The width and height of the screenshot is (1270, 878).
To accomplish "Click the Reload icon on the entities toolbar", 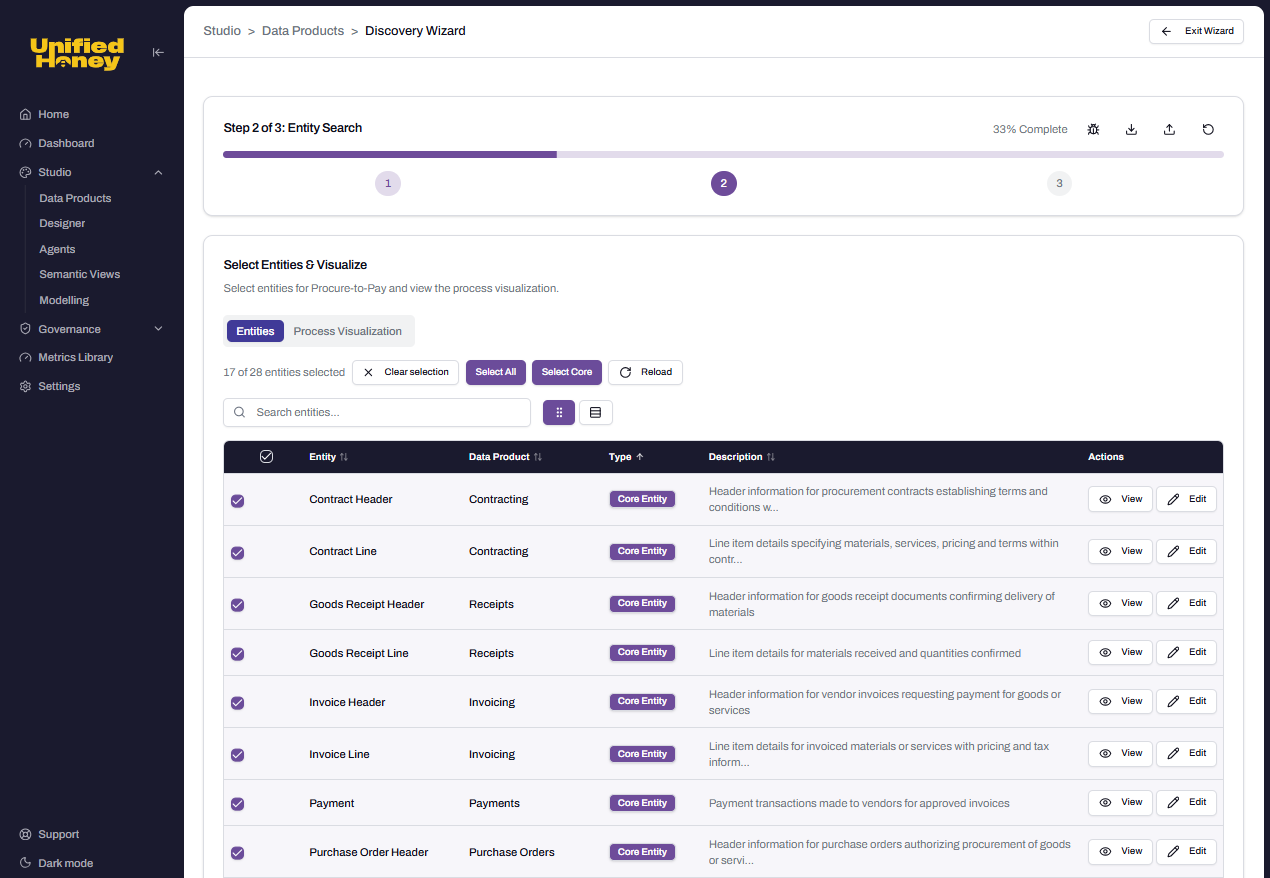I will click(x=645, y=372).
